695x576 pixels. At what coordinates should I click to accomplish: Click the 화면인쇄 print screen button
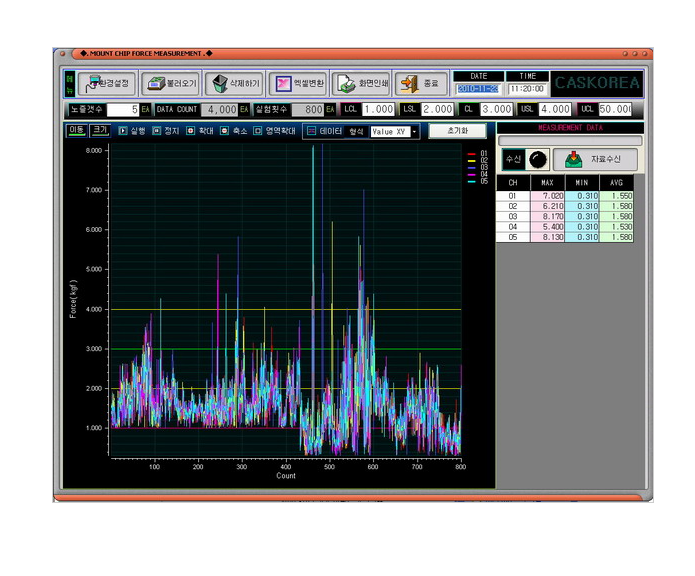point(362,83)
